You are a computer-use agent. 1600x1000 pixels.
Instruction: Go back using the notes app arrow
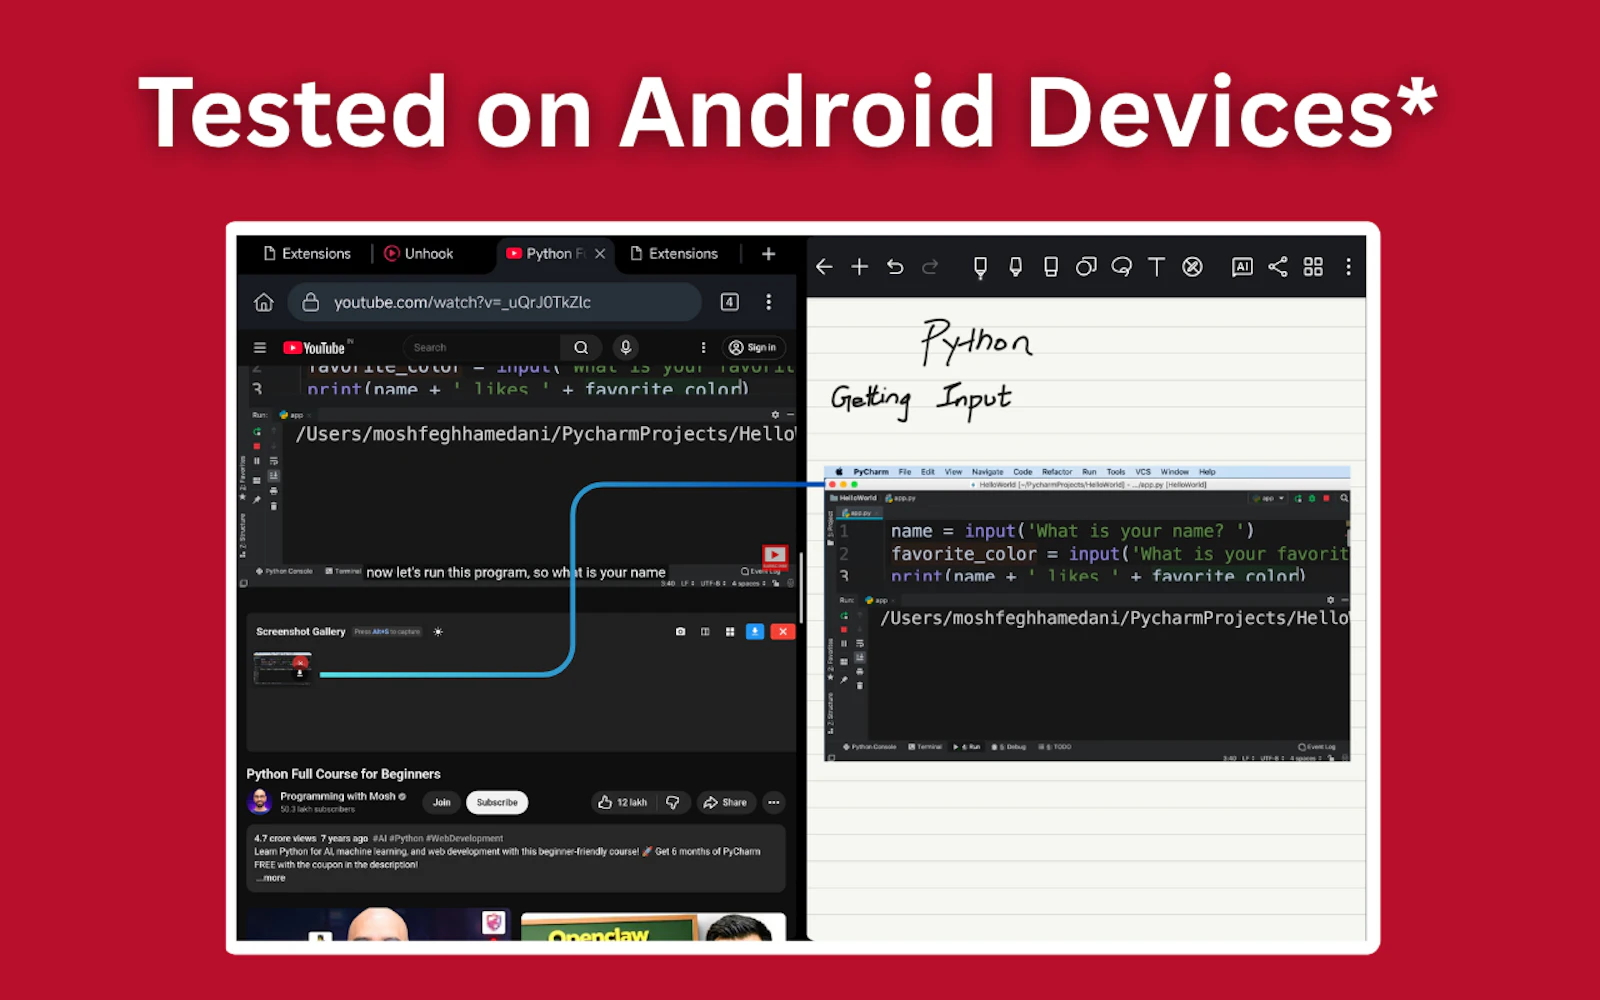point(824,267)
